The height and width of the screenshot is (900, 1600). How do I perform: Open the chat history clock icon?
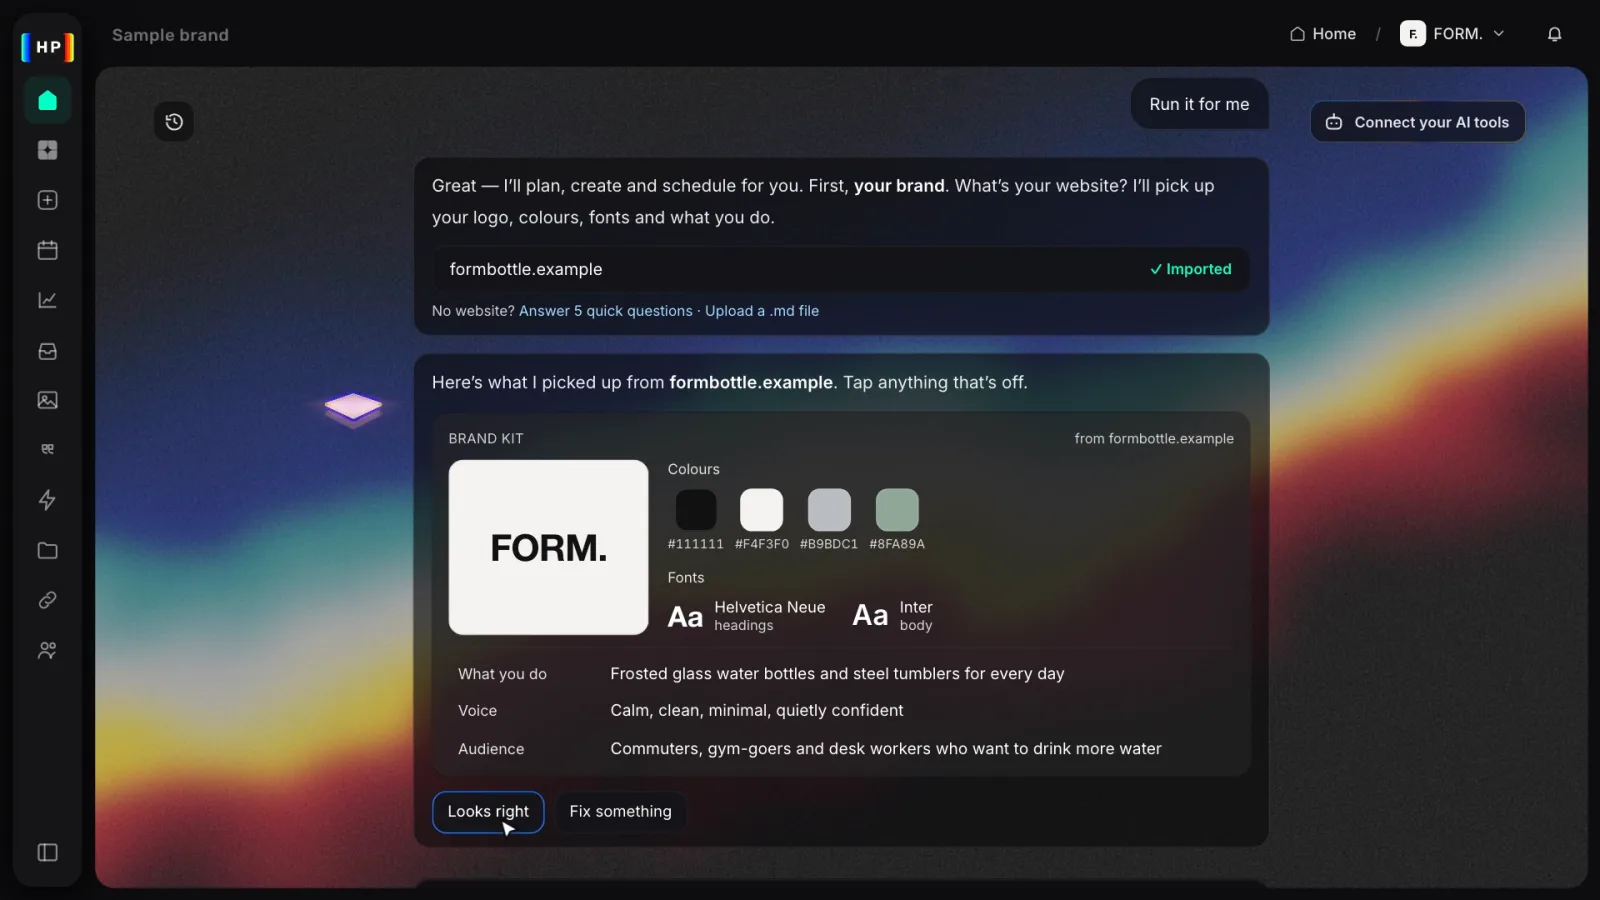[x=174, y=122]
